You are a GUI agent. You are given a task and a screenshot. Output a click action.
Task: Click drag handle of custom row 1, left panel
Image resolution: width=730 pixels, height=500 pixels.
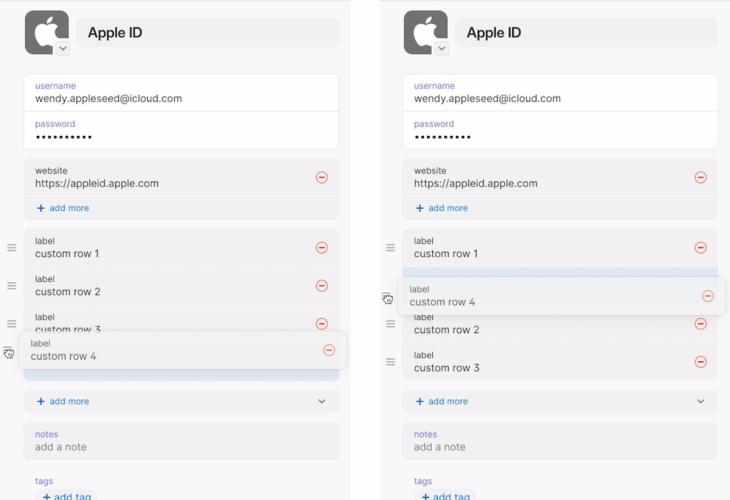(x=12, y=247)
